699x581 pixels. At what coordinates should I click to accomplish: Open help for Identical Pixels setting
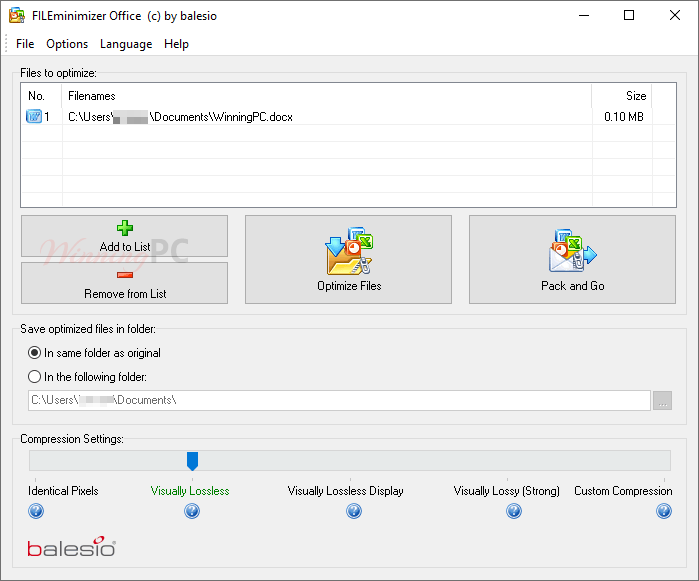(x=36, y=511)
